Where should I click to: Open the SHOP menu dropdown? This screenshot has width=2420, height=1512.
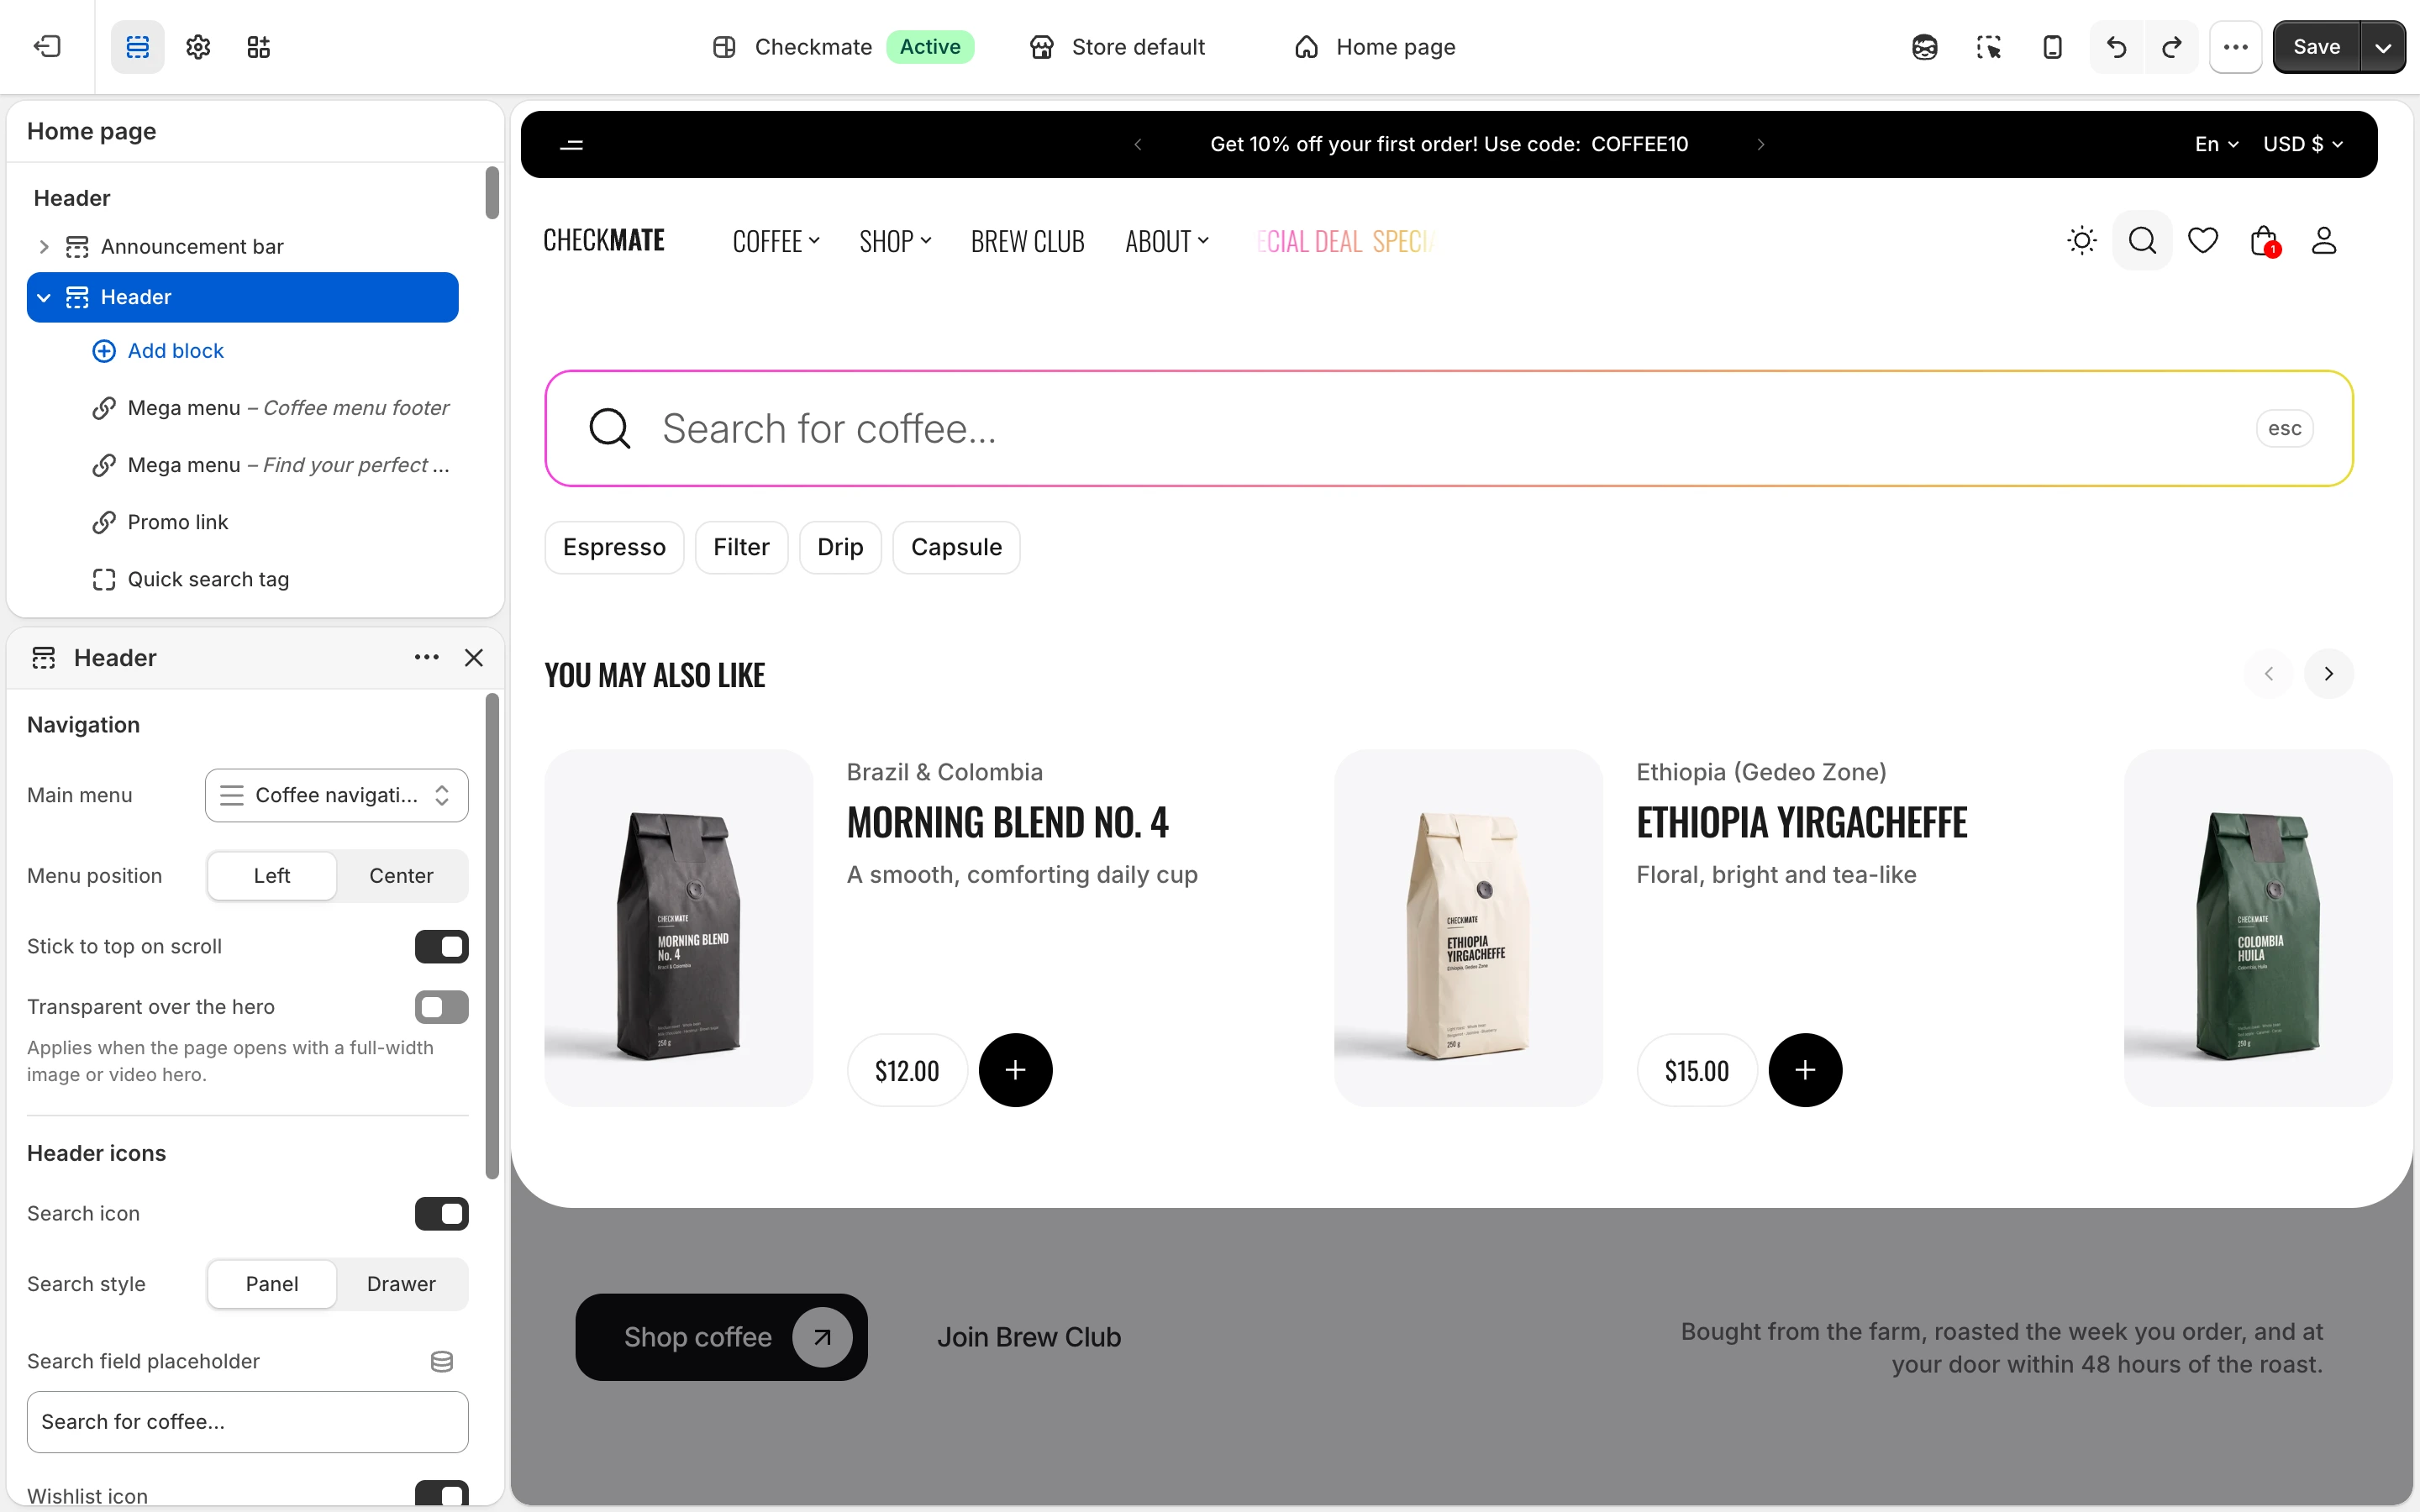click(895, 241)
